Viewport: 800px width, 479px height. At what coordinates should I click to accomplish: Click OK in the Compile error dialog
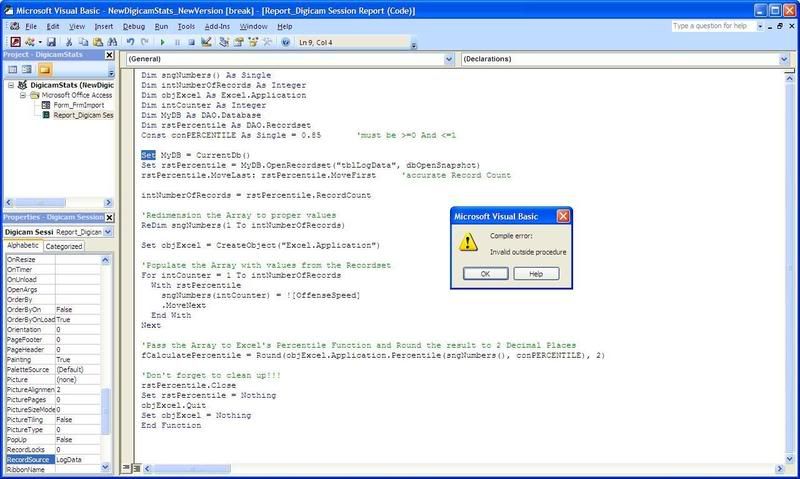pyautogui.click(x=485, y=274)
